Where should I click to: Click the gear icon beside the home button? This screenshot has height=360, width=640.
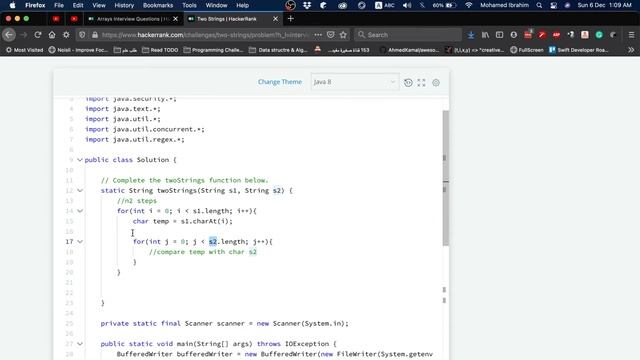[x=66, y=35]
